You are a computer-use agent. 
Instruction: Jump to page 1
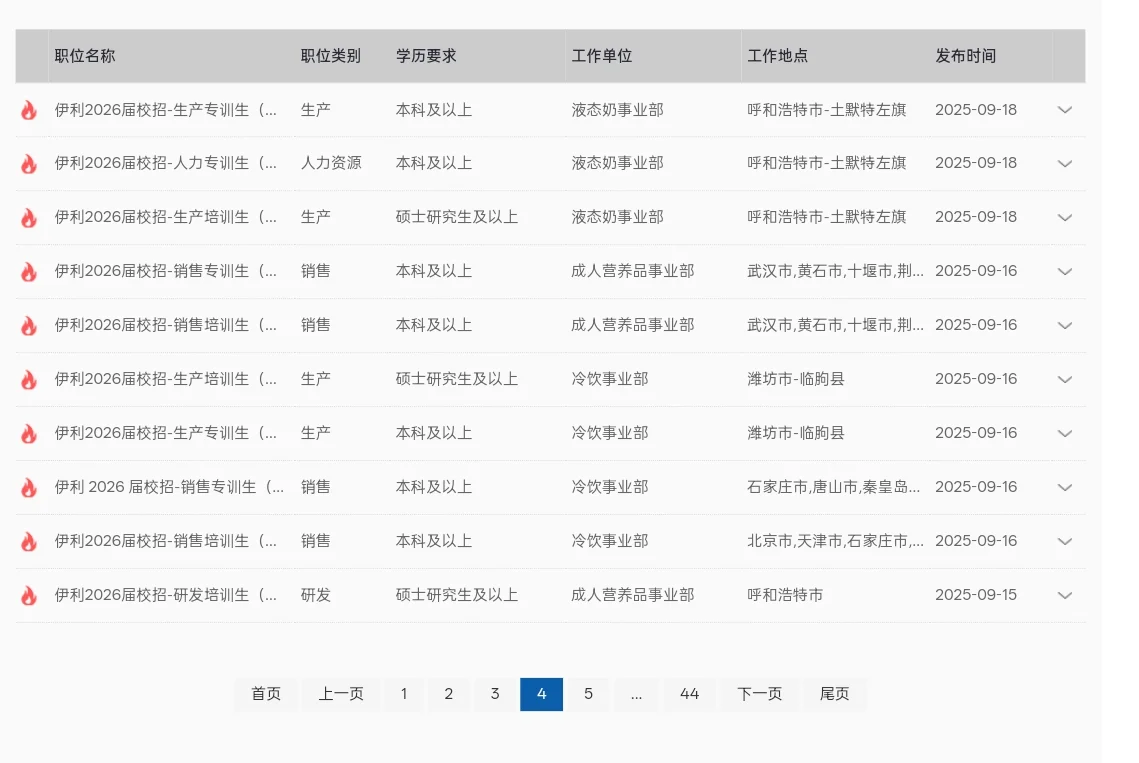point(404,694)
